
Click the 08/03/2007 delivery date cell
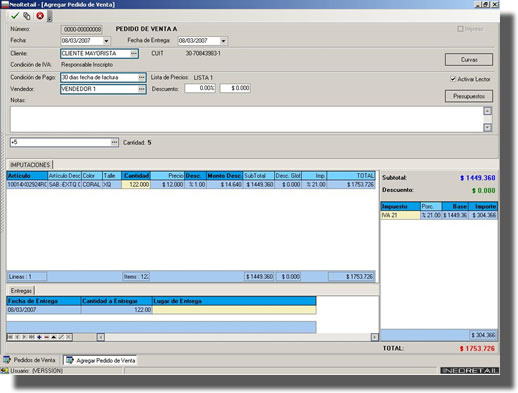click(x=43, y=310)
